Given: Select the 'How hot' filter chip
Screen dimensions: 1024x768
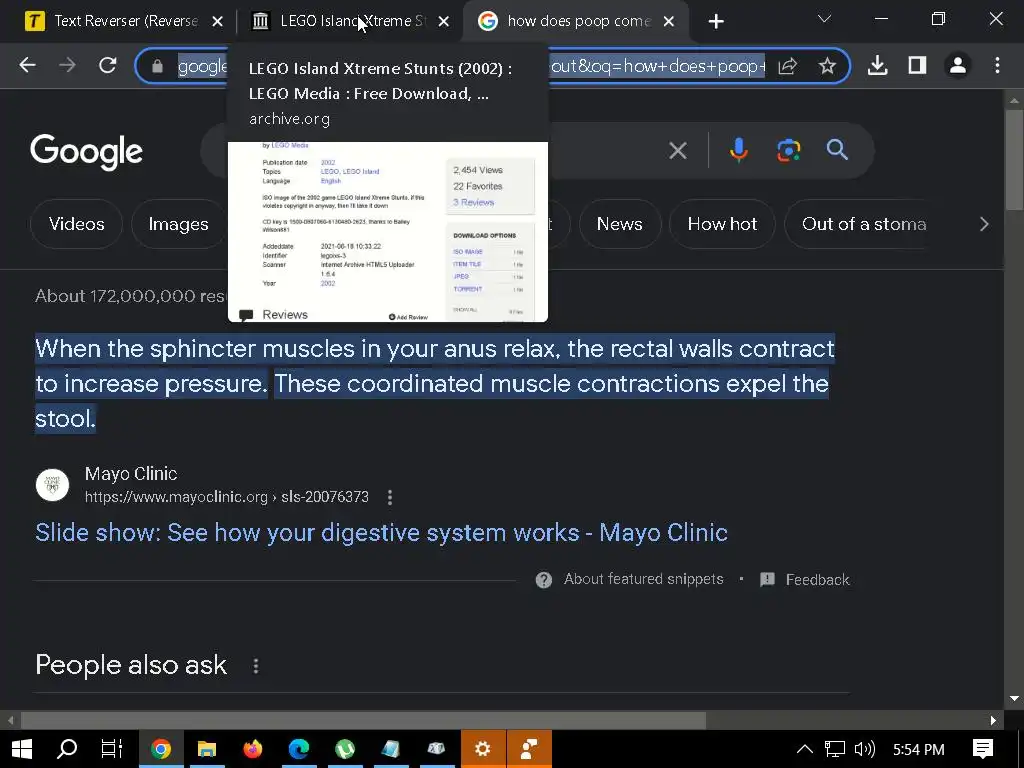Looking at the screenshot, I should [x=722, y=224].
